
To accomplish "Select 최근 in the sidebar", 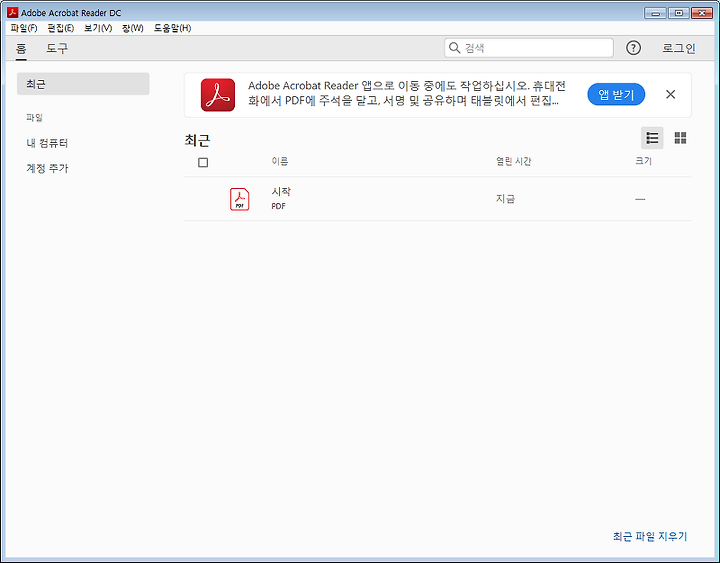I will [x=83, y=84].
